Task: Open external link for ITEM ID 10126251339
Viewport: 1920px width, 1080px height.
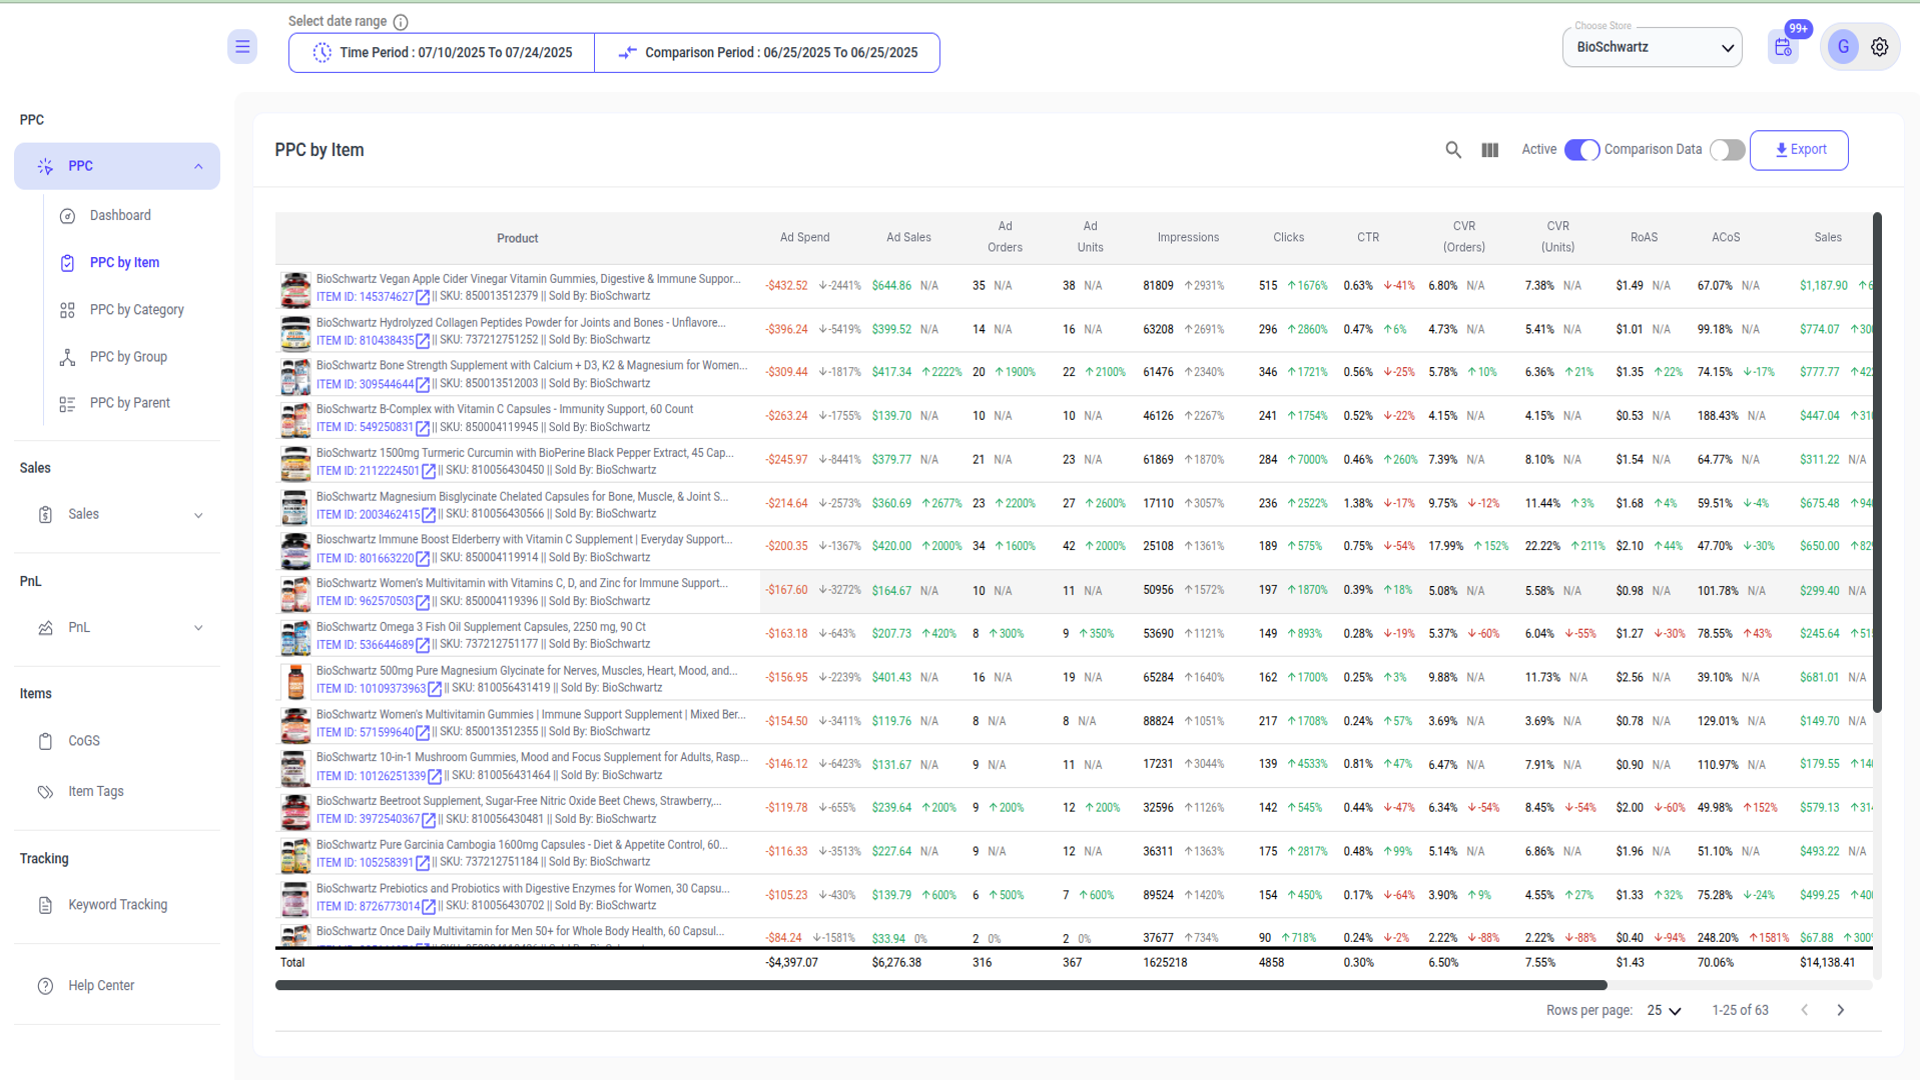Action: tap(435, 776)
